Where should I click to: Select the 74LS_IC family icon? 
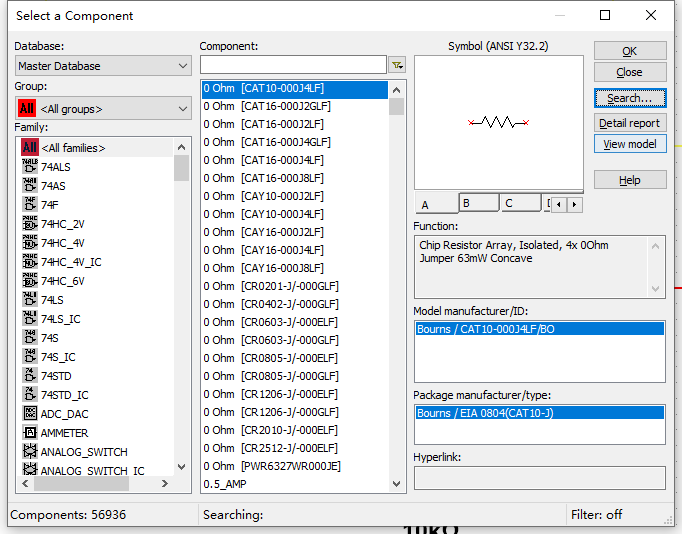point(30,319)
